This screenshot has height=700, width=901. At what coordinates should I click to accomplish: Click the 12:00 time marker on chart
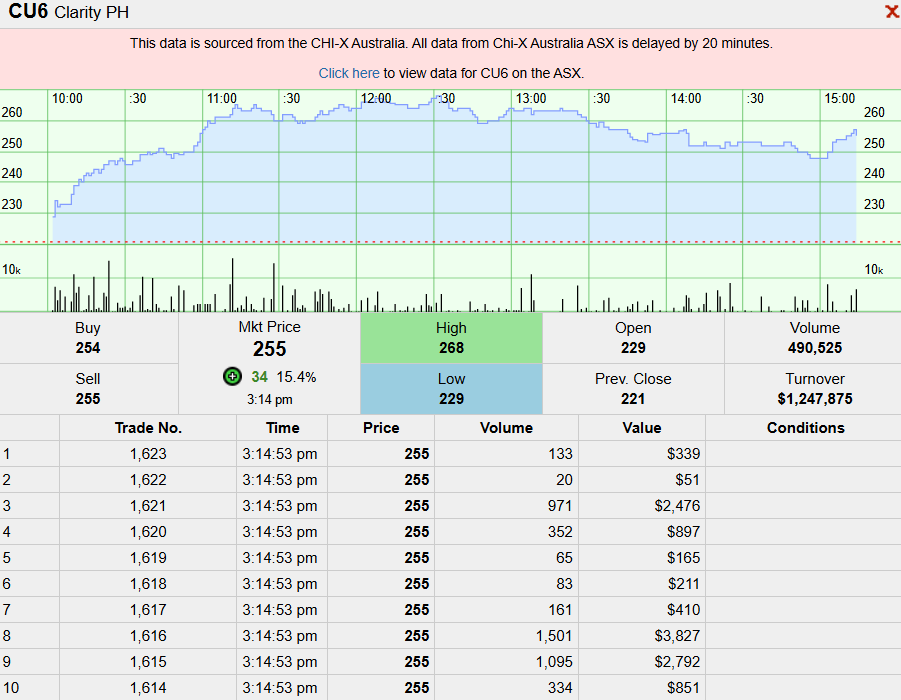pyautogui.click(x=376, y=98)
